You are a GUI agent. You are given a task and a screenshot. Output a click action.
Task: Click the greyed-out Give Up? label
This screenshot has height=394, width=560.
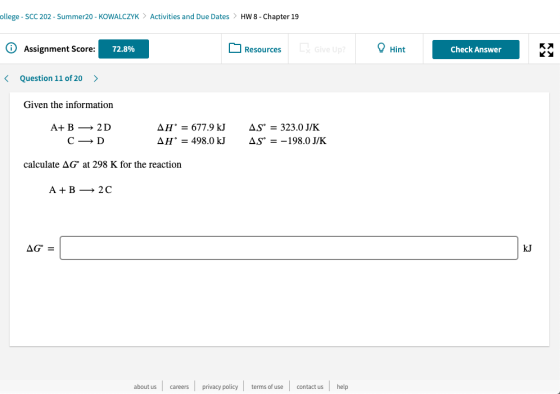pos(330,50)
